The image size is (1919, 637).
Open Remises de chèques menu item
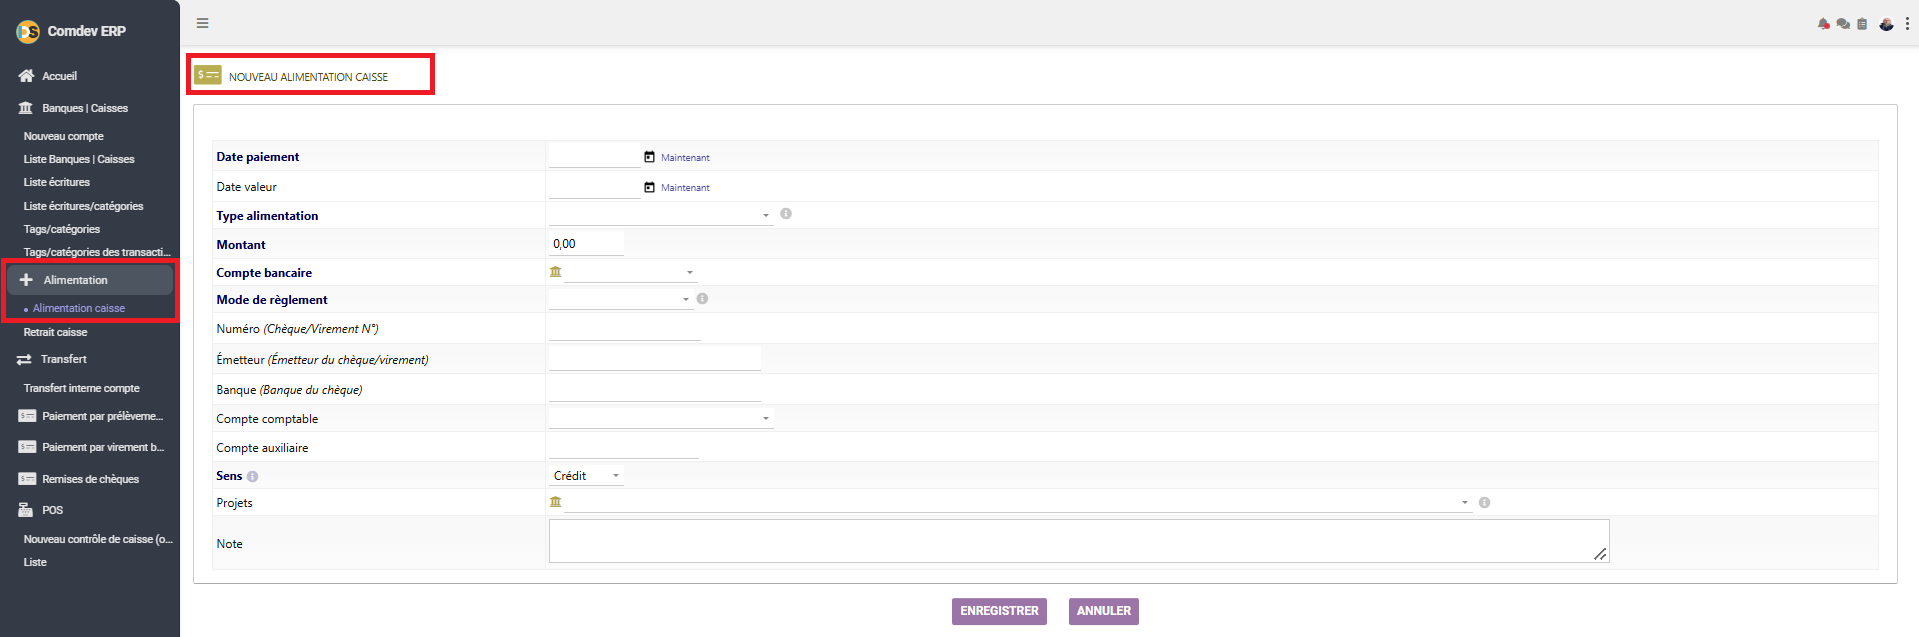[90, 479]
